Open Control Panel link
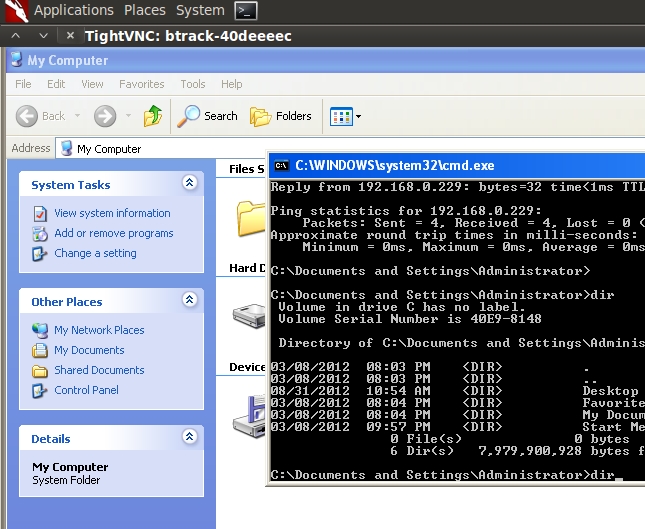Screen dimensions: 645x529 (86, 390)
